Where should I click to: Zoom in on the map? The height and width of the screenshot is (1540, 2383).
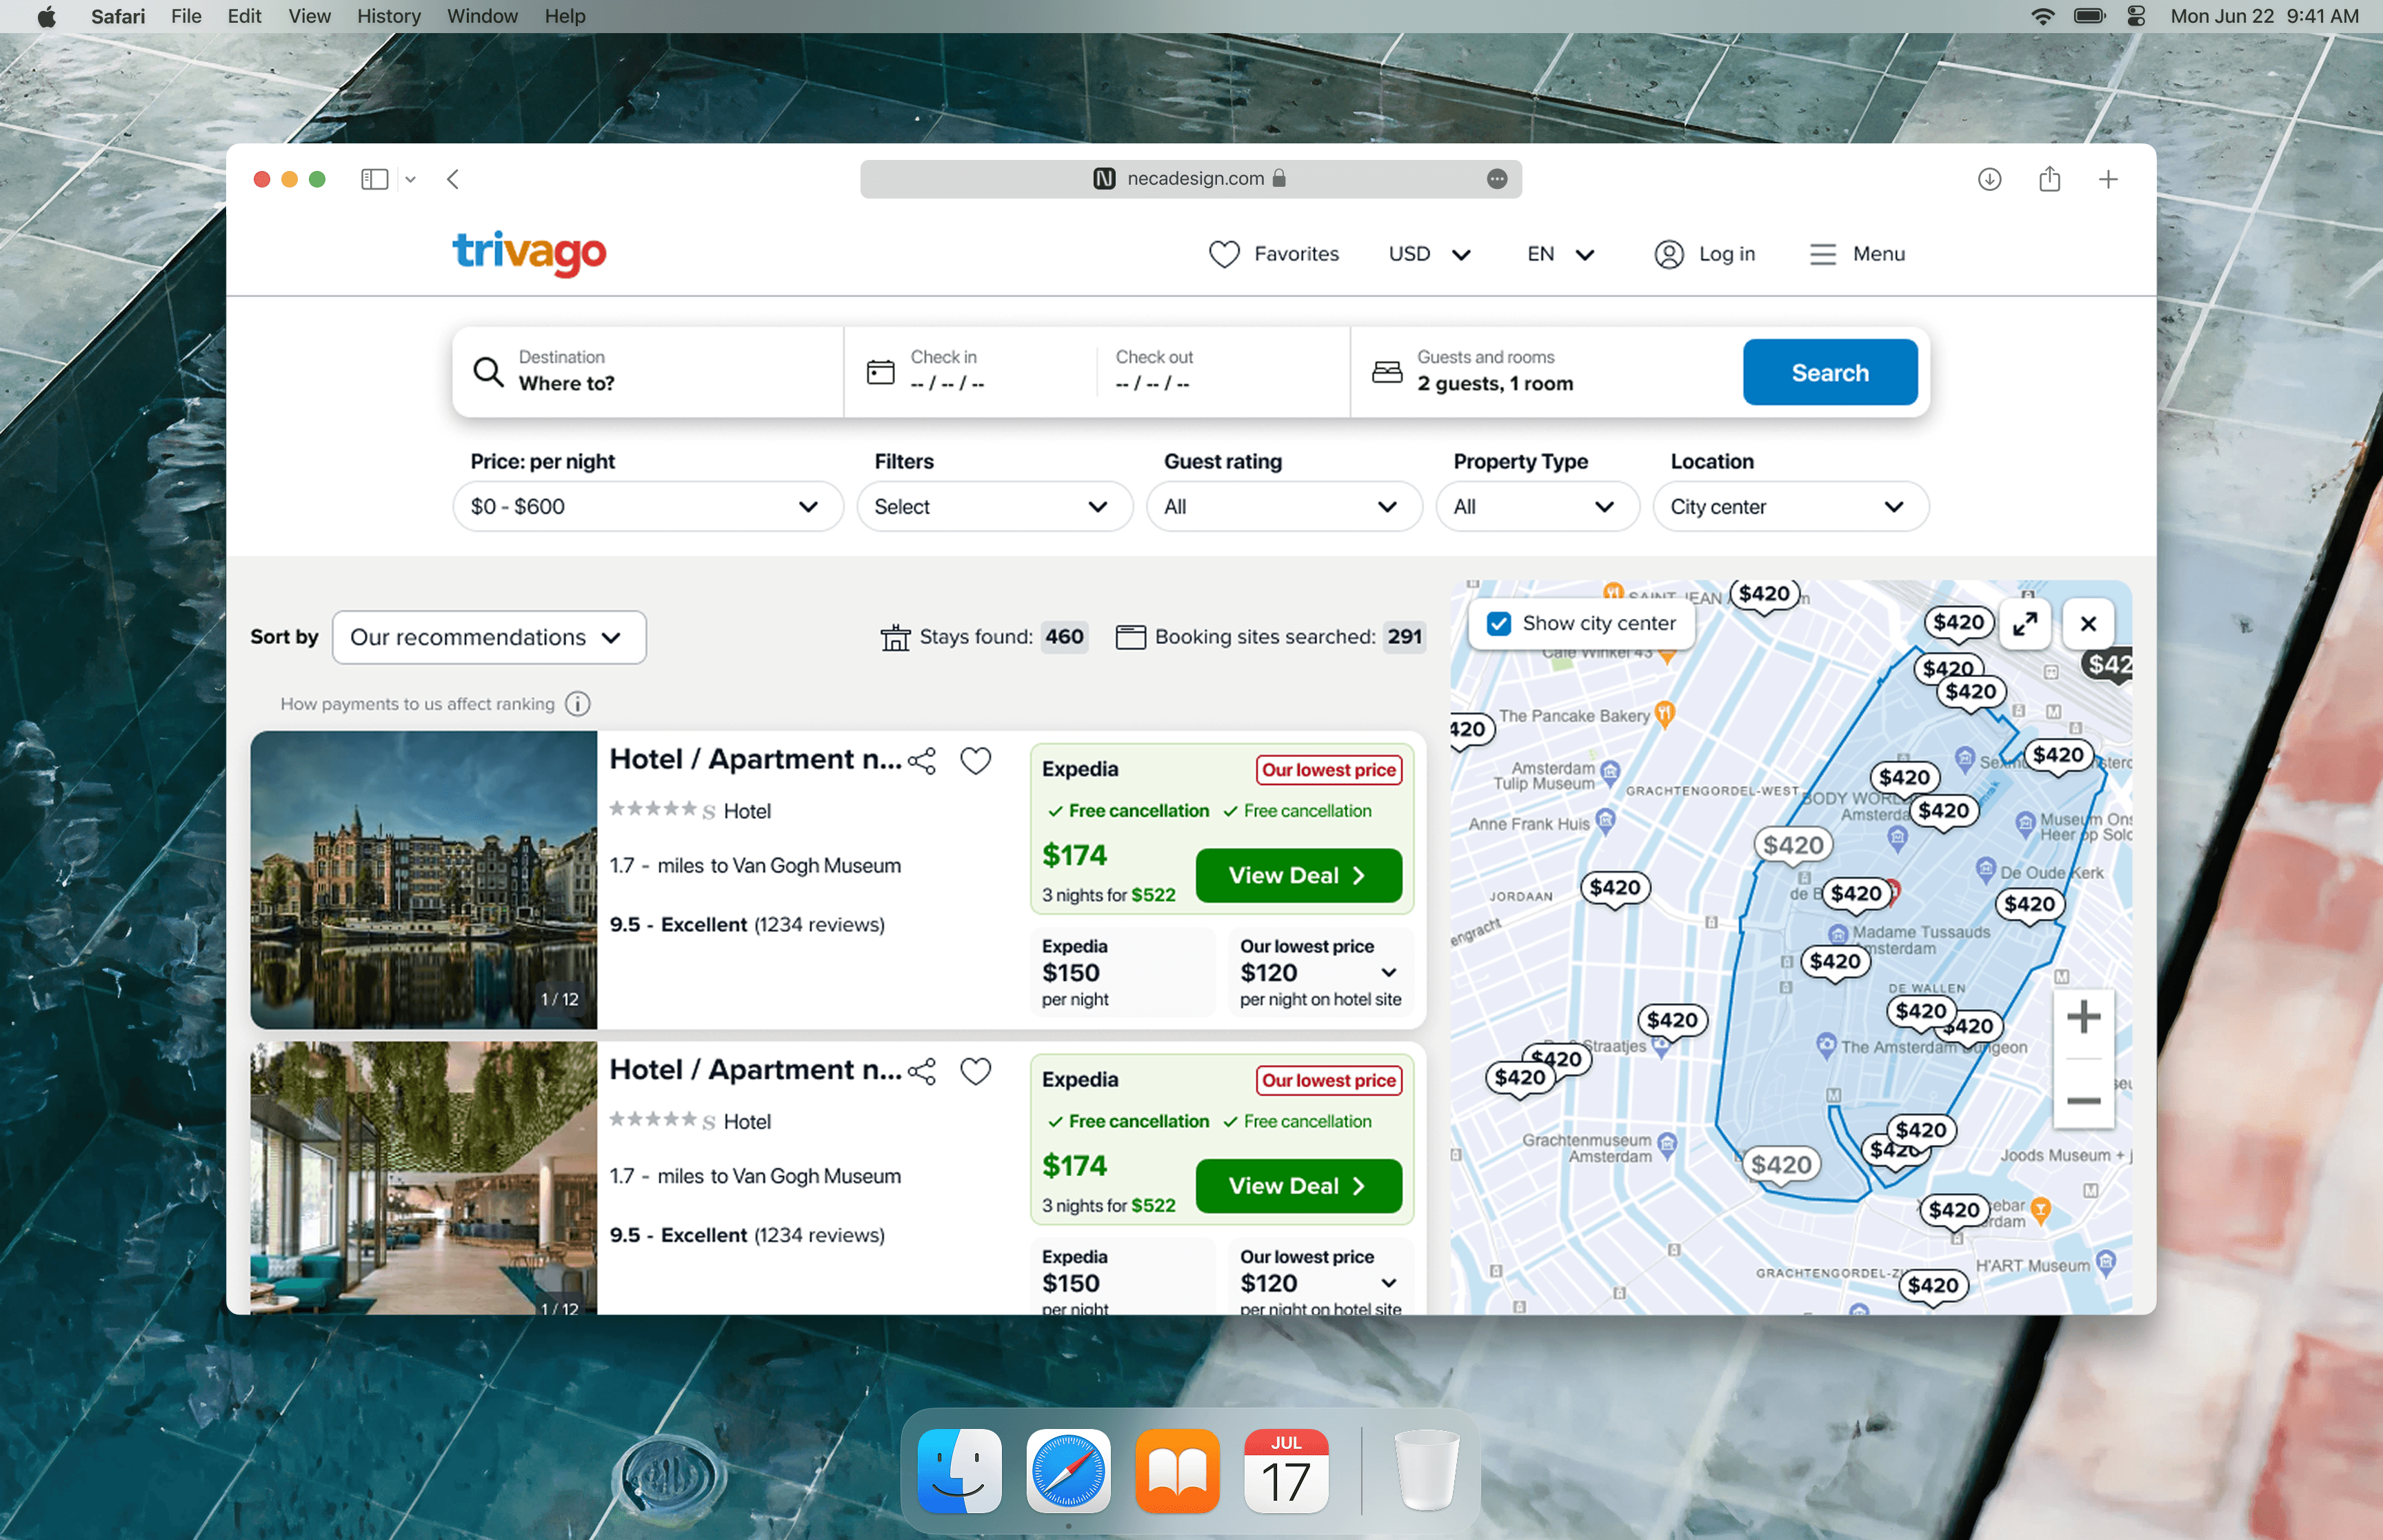(2083, 1018)
